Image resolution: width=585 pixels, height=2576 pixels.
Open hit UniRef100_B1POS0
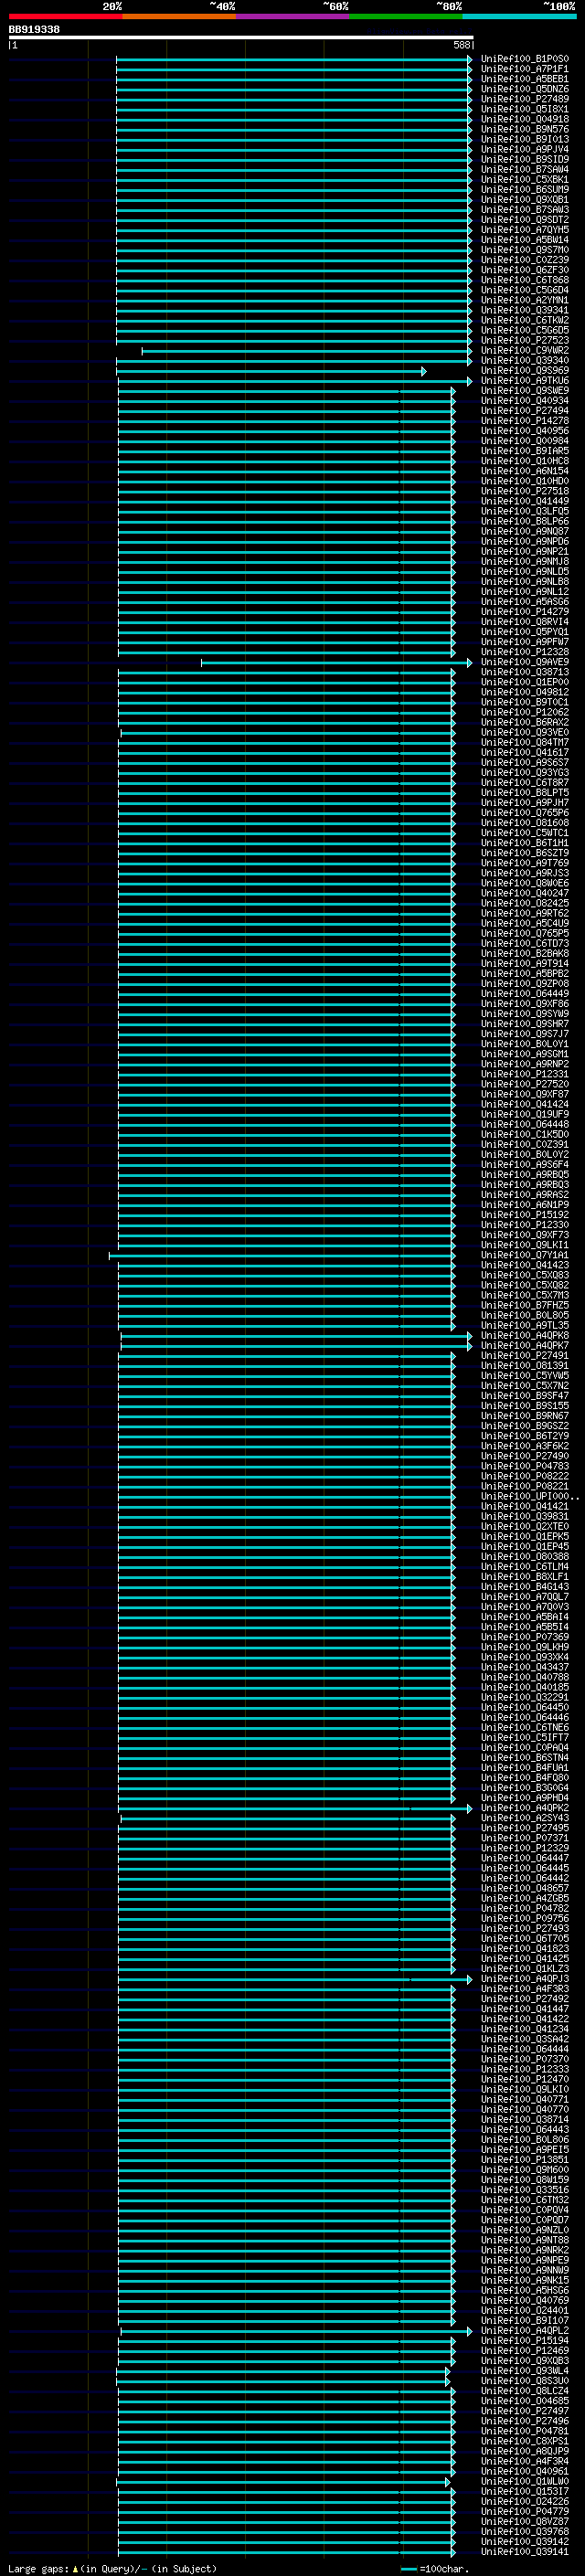pyautogui.click(x=524, y=59)
